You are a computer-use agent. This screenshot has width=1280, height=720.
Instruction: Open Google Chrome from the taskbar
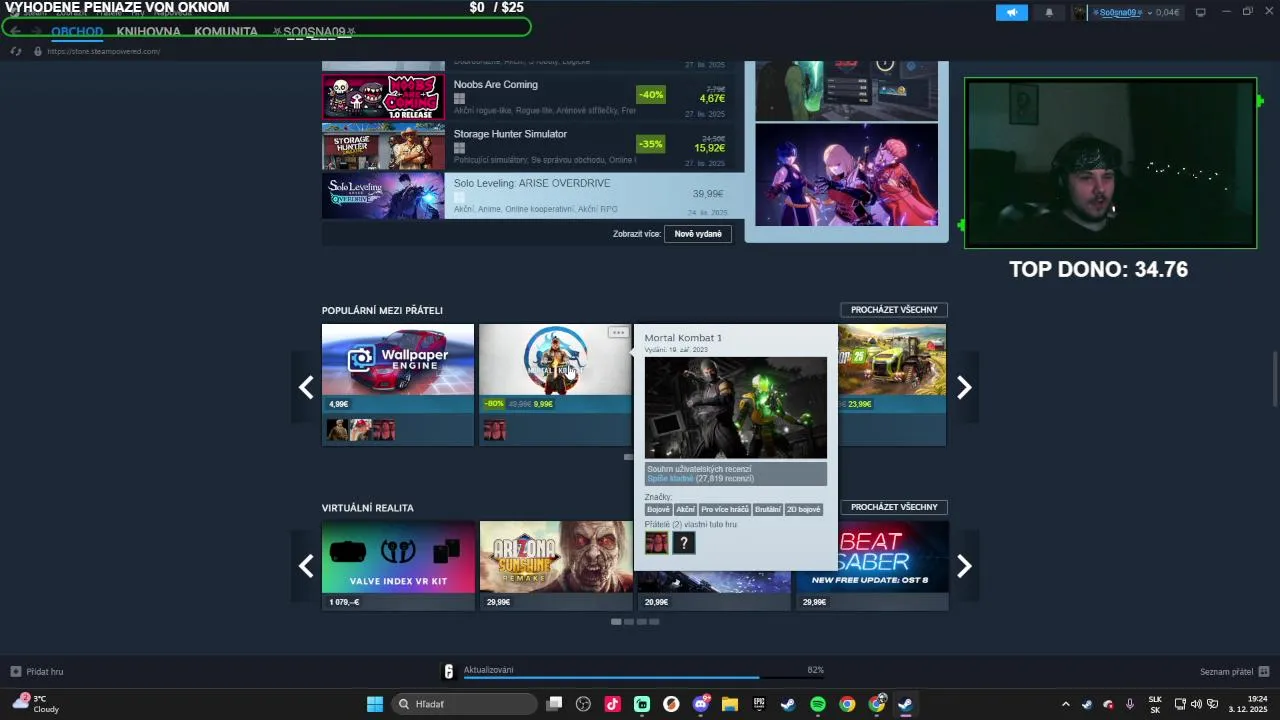(847, 704)
